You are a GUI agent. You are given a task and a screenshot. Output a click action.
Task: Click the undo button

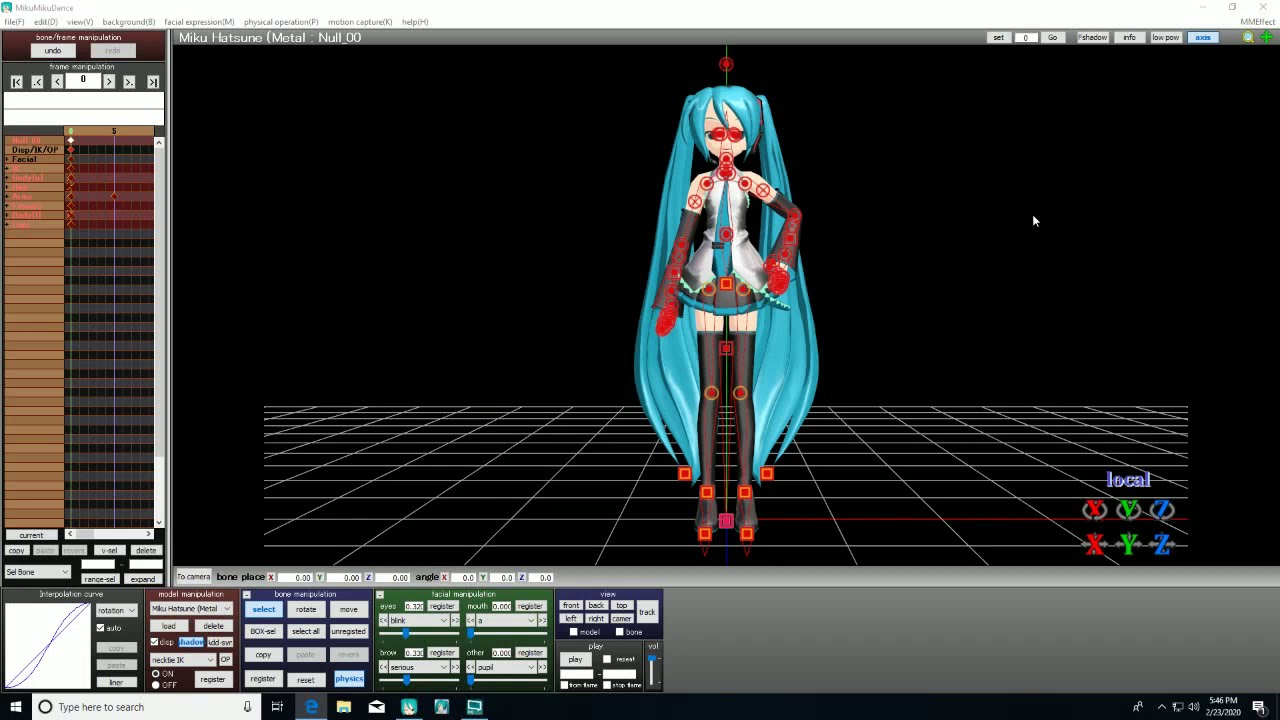(53, 51)
